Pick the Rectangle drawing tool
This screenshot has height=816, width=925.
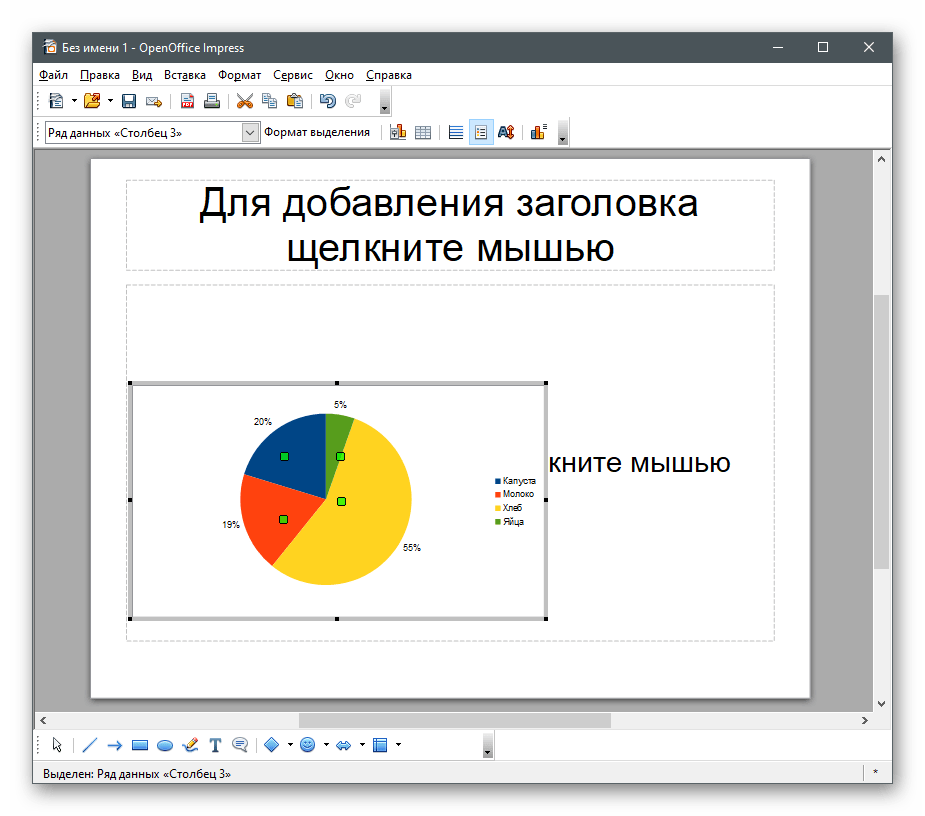(140, 745)
